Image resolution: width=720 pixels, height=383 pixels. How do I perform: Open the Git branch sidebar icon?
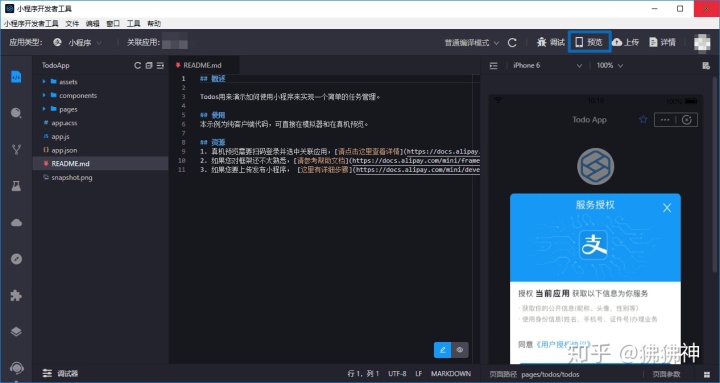[x=16, y=149]
